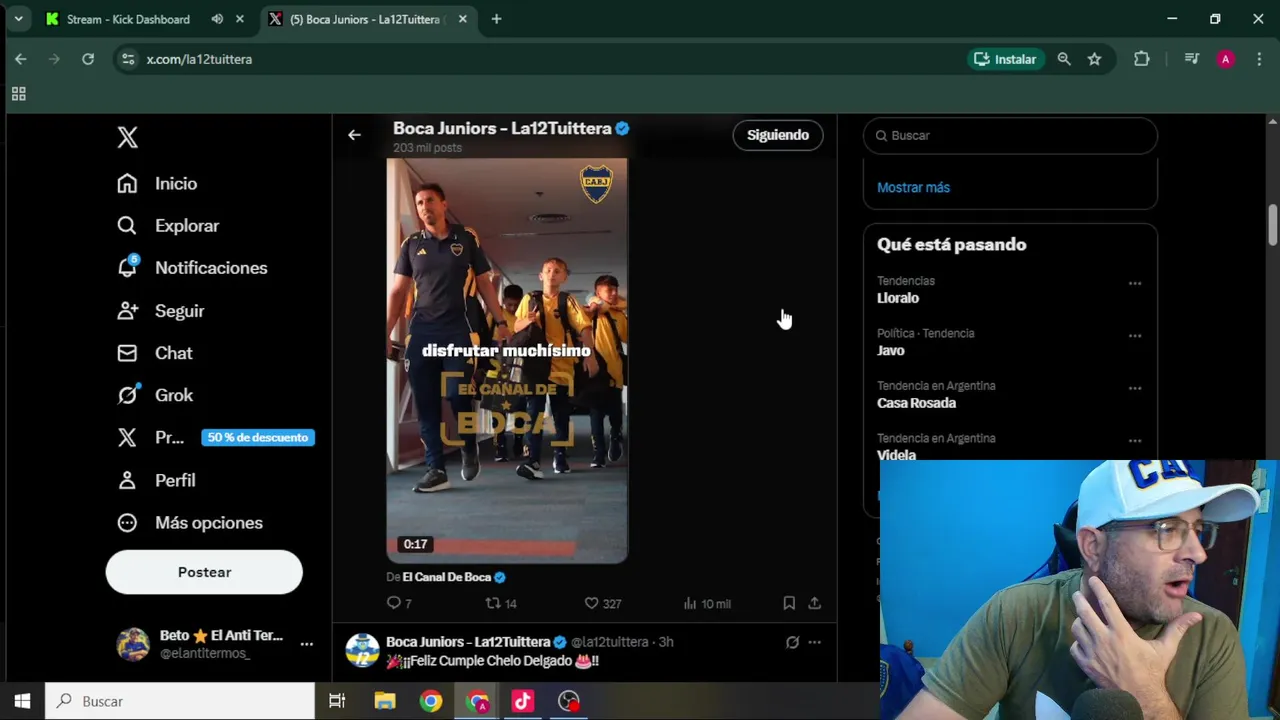The height and width of the screenshot is (720, 1280).
Task: Click back arrow beside Boca Juniors title
Action: tap(354, 135)
